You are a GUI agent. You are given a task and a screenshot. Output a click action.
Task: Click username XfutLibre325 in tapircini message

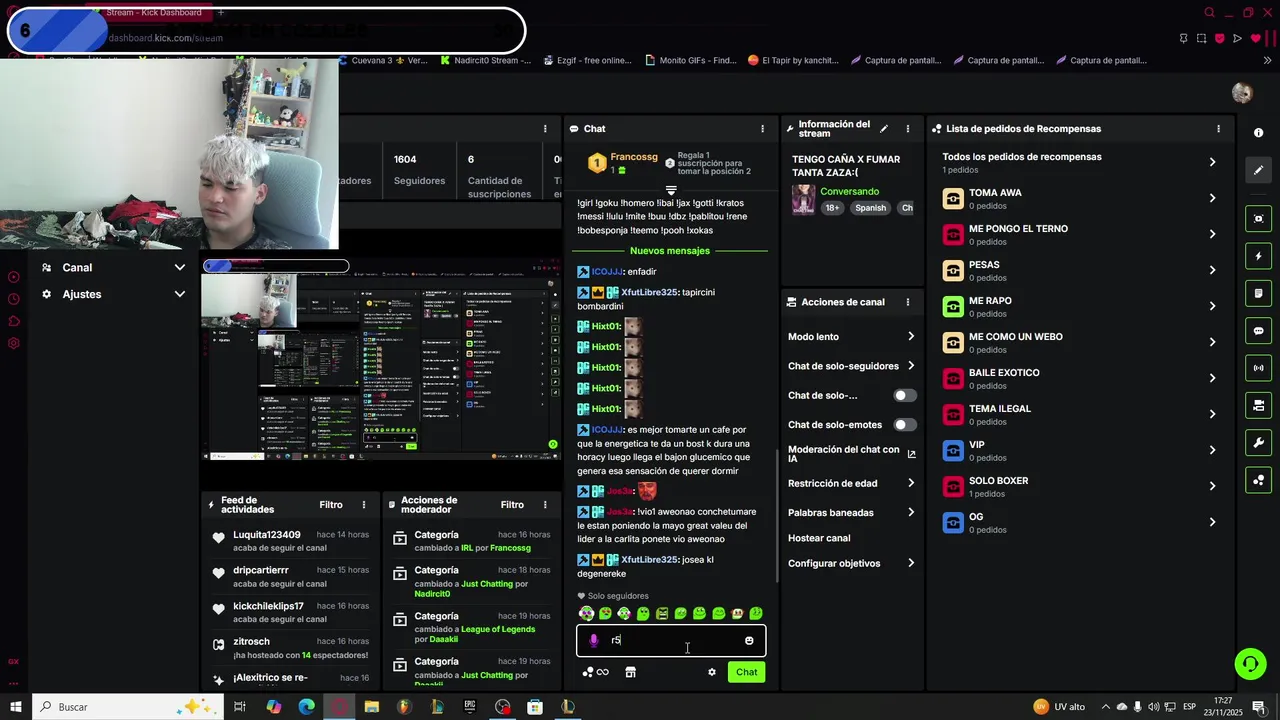pyautogui.click(x=649, y=292)
